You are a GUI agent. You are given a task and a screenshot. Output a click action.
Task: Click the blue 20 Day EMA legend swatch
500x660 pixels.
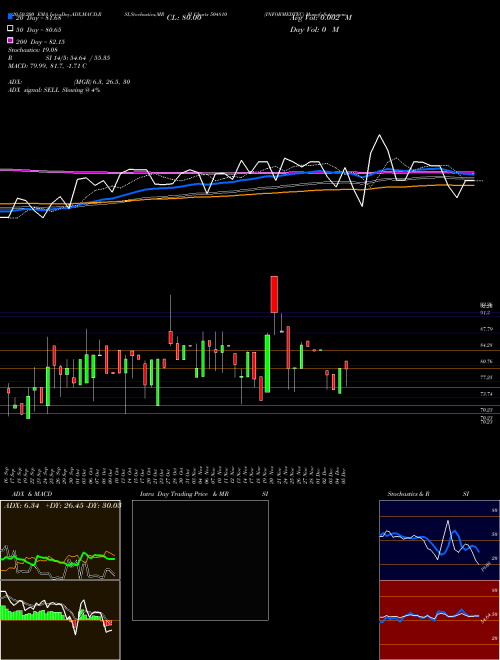click(x=10, y=17)
